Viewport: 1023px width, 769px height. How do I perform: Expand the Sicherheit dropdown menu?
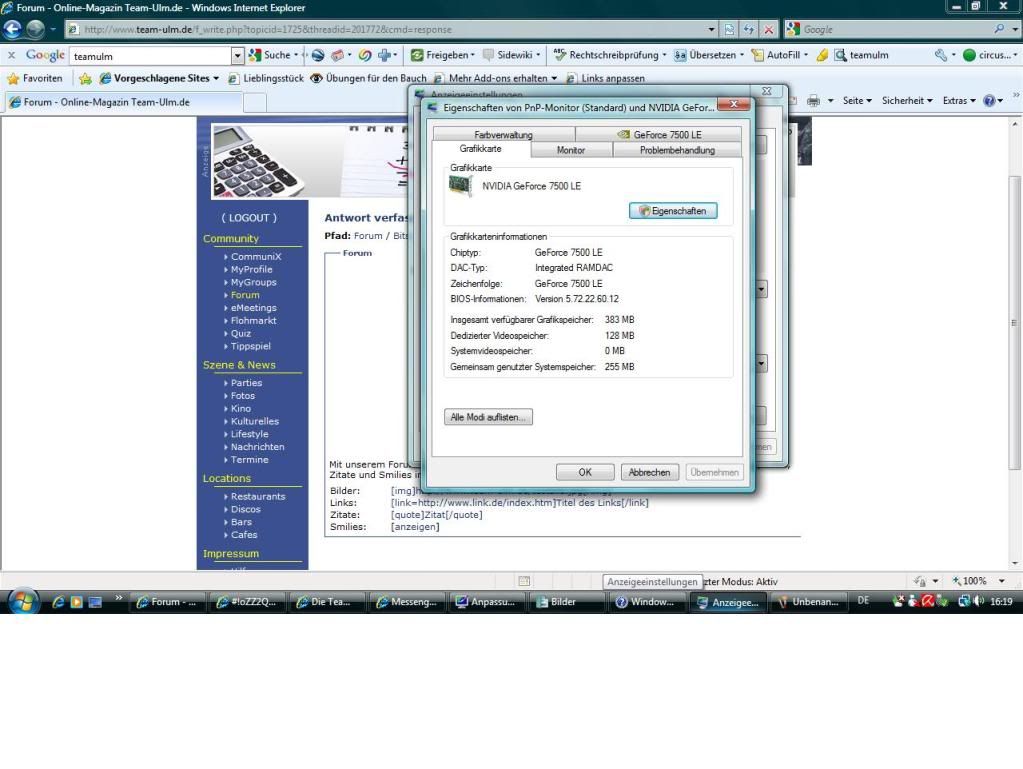[x=907, y=101]
